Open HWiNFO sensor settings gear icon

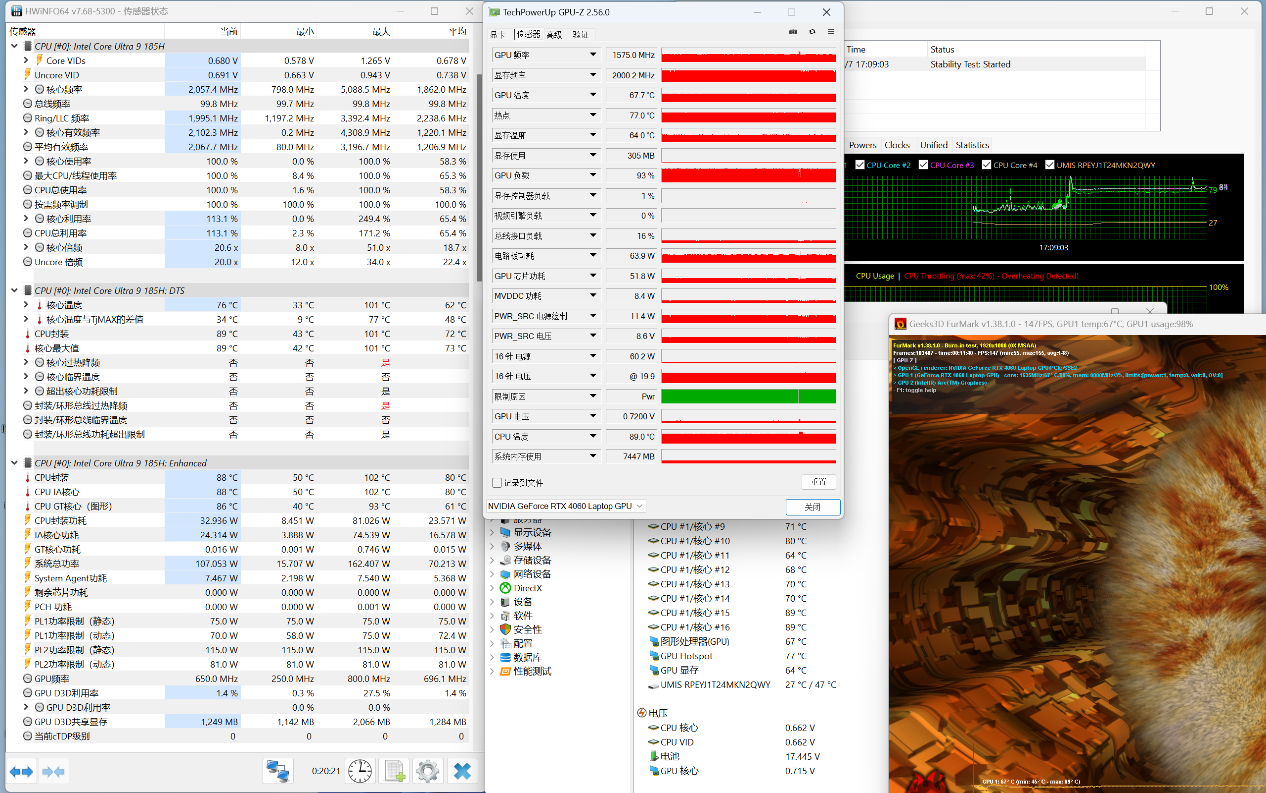pos(427,771)
